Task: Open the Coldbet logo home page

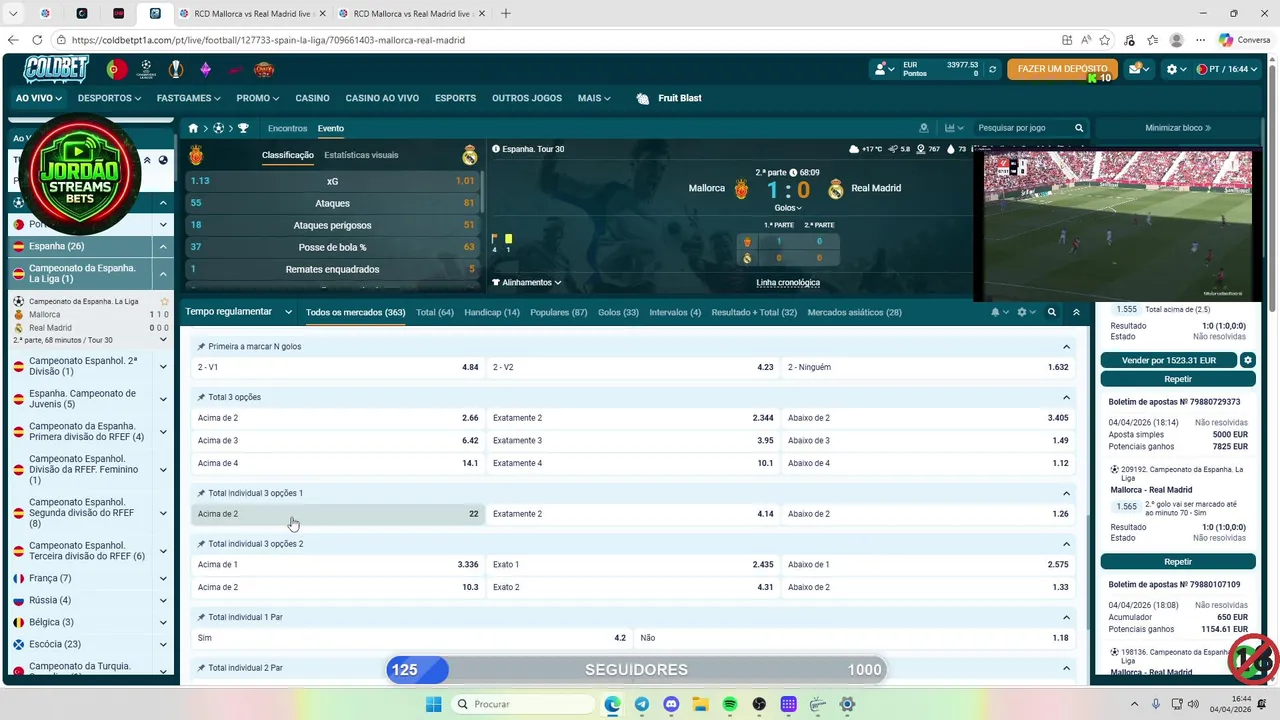Action: 55,69
